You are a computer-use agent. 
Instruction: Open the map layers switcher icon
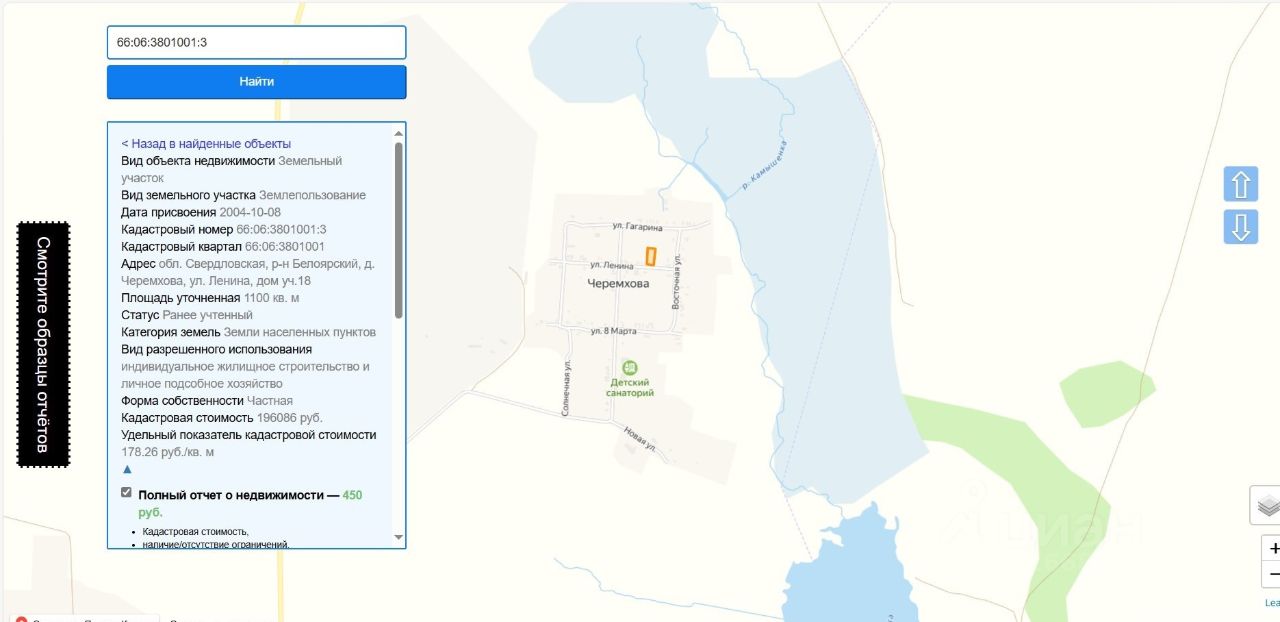(x=1267, y=505)
